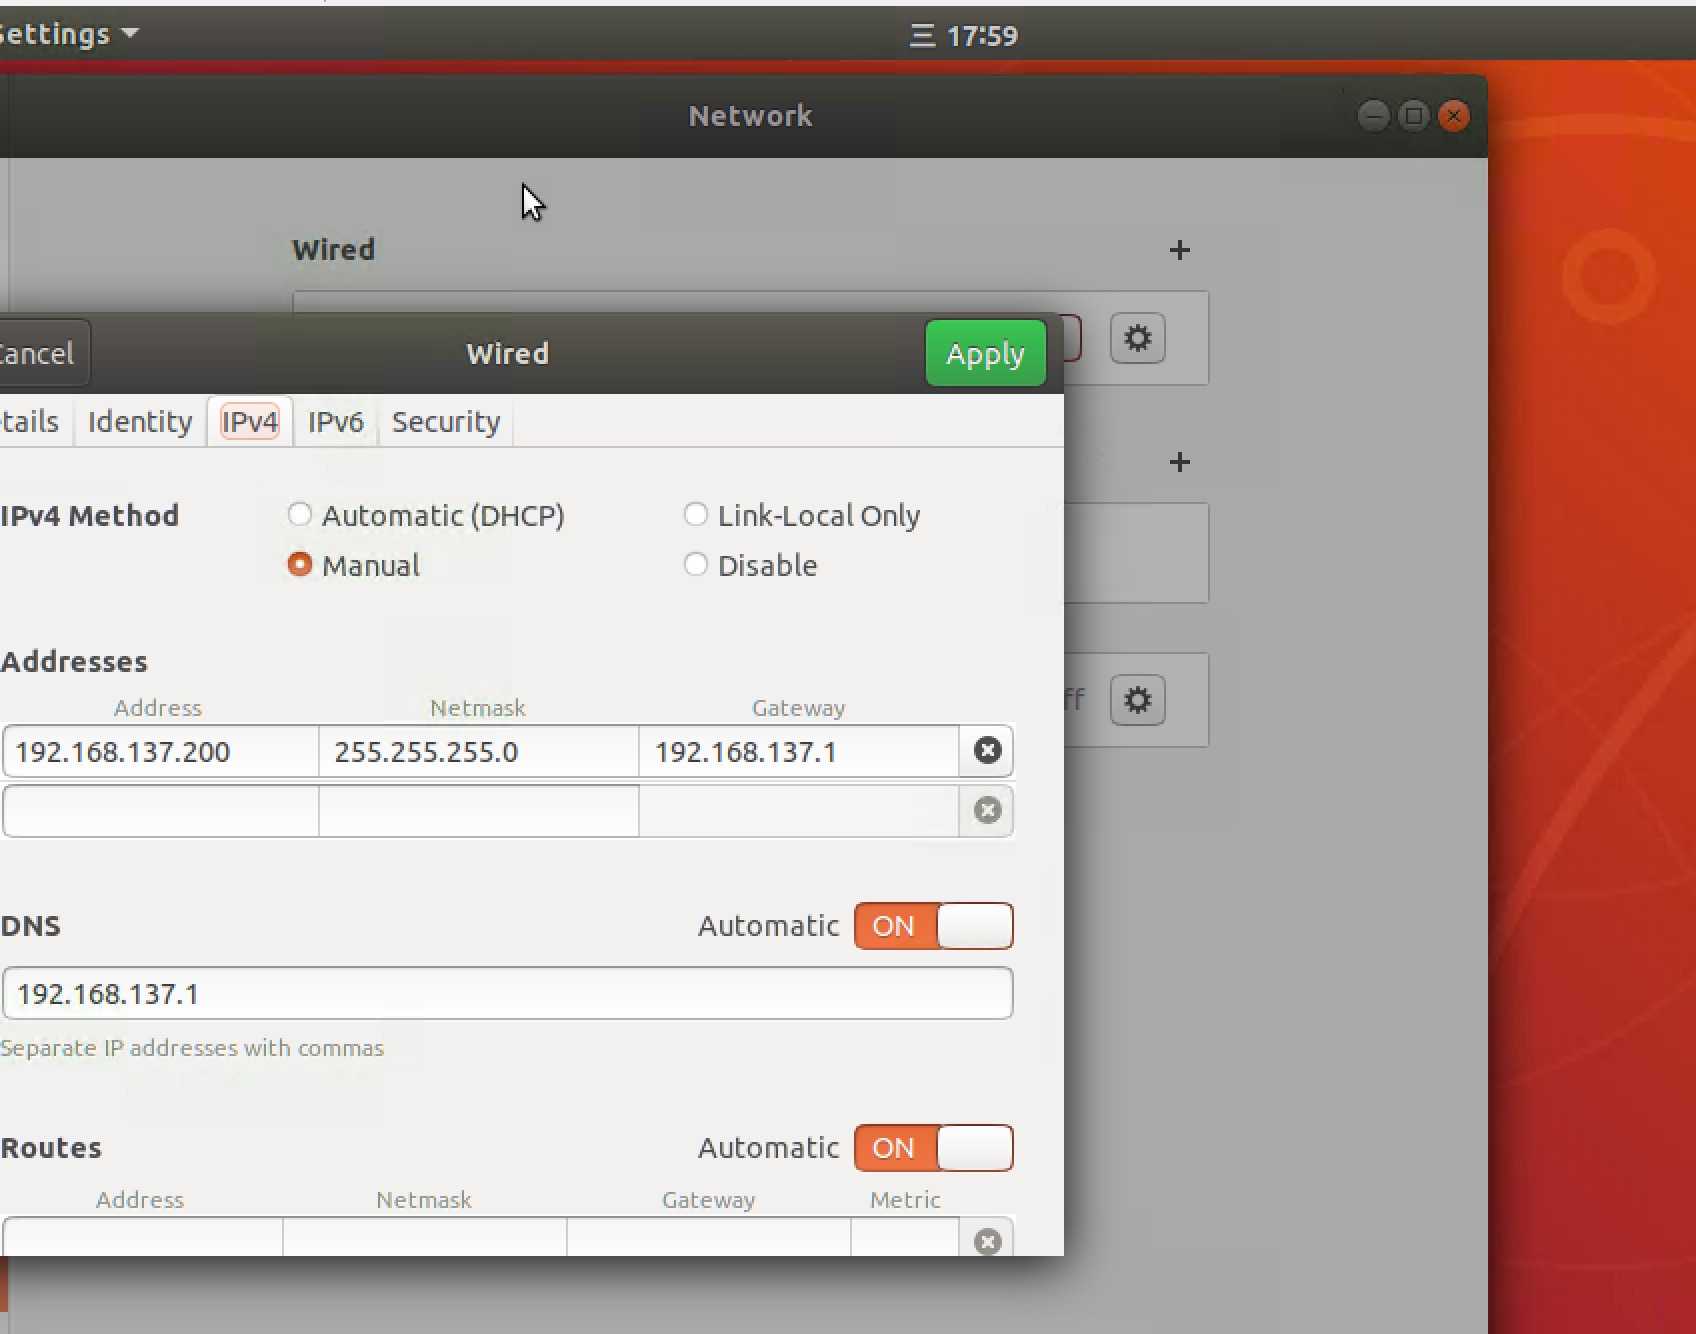Screen dimensions: 1696x1334
Task: Focus the empty second gateway field
Action: coord(799,811)
